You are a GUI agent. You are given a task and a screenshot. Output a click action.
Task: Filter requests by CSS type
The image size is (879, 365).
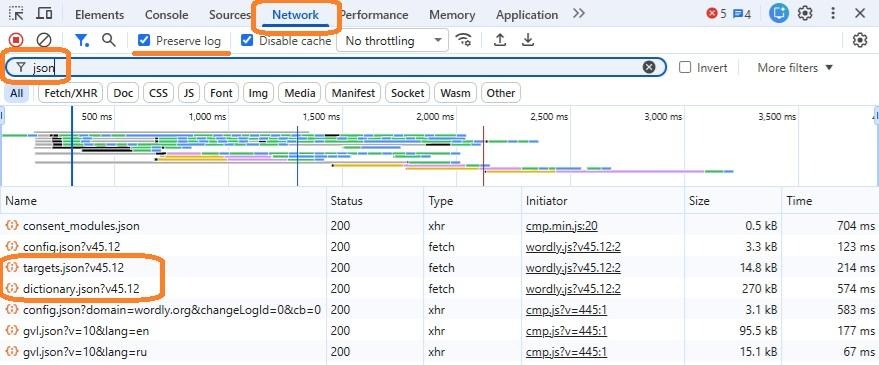(159, 93)
